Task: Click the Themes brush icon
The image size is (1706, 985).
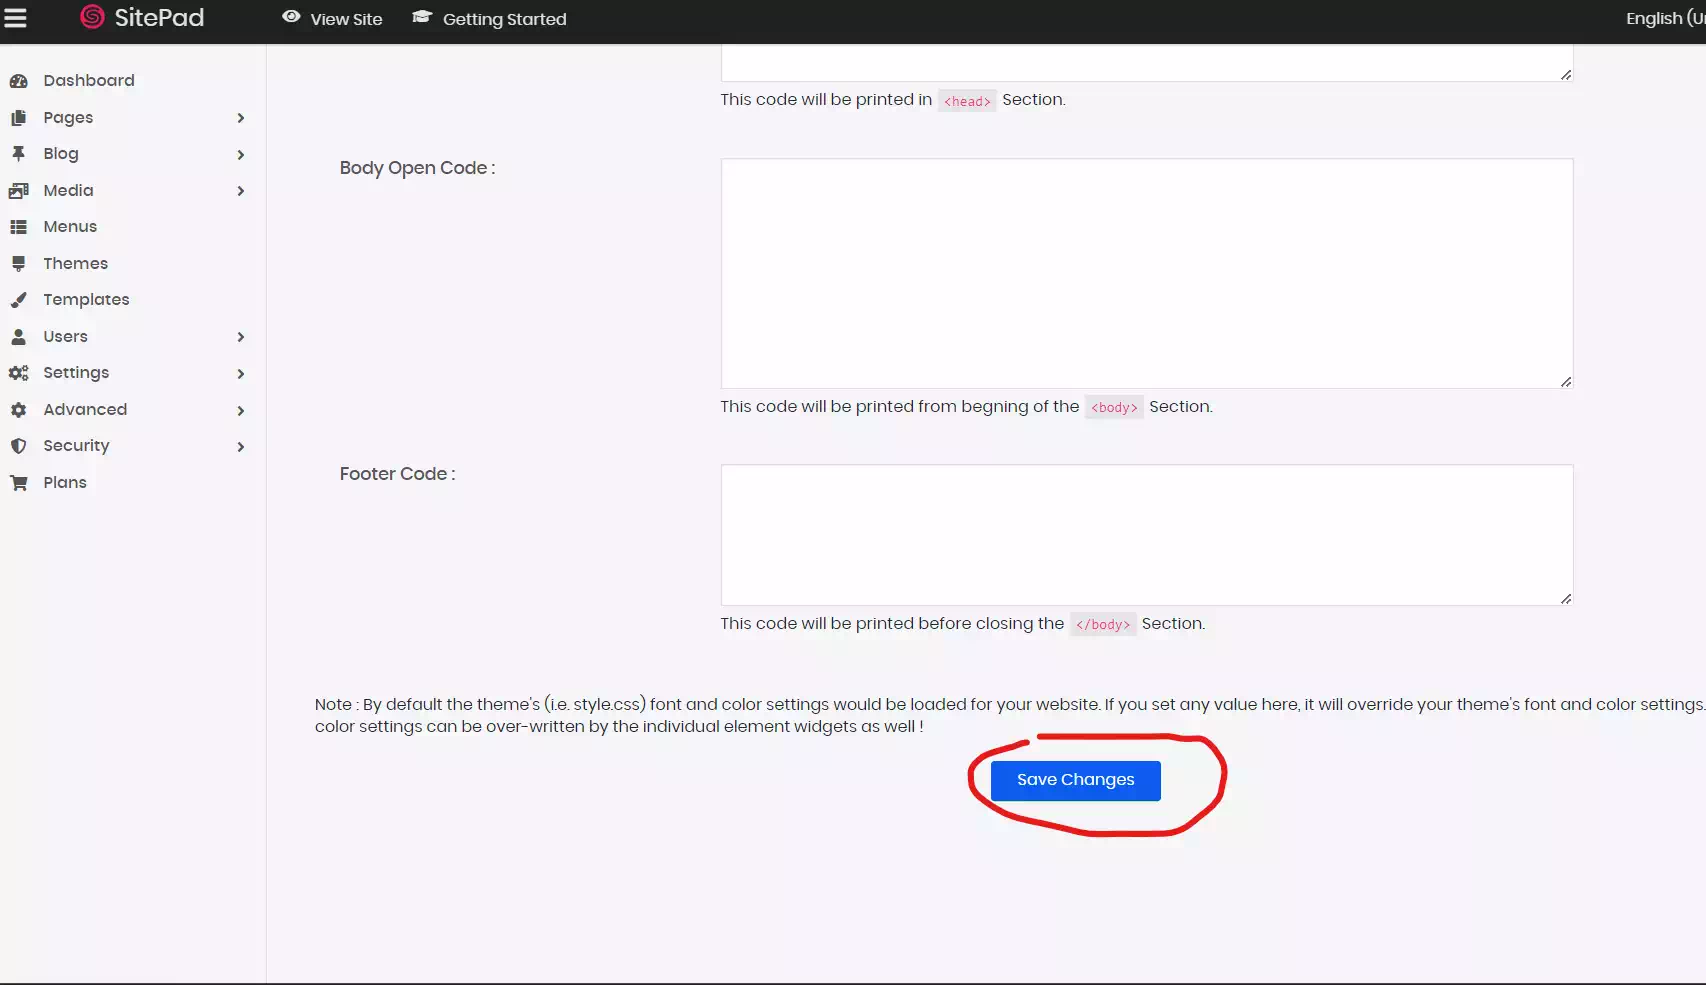Action: 18,263
